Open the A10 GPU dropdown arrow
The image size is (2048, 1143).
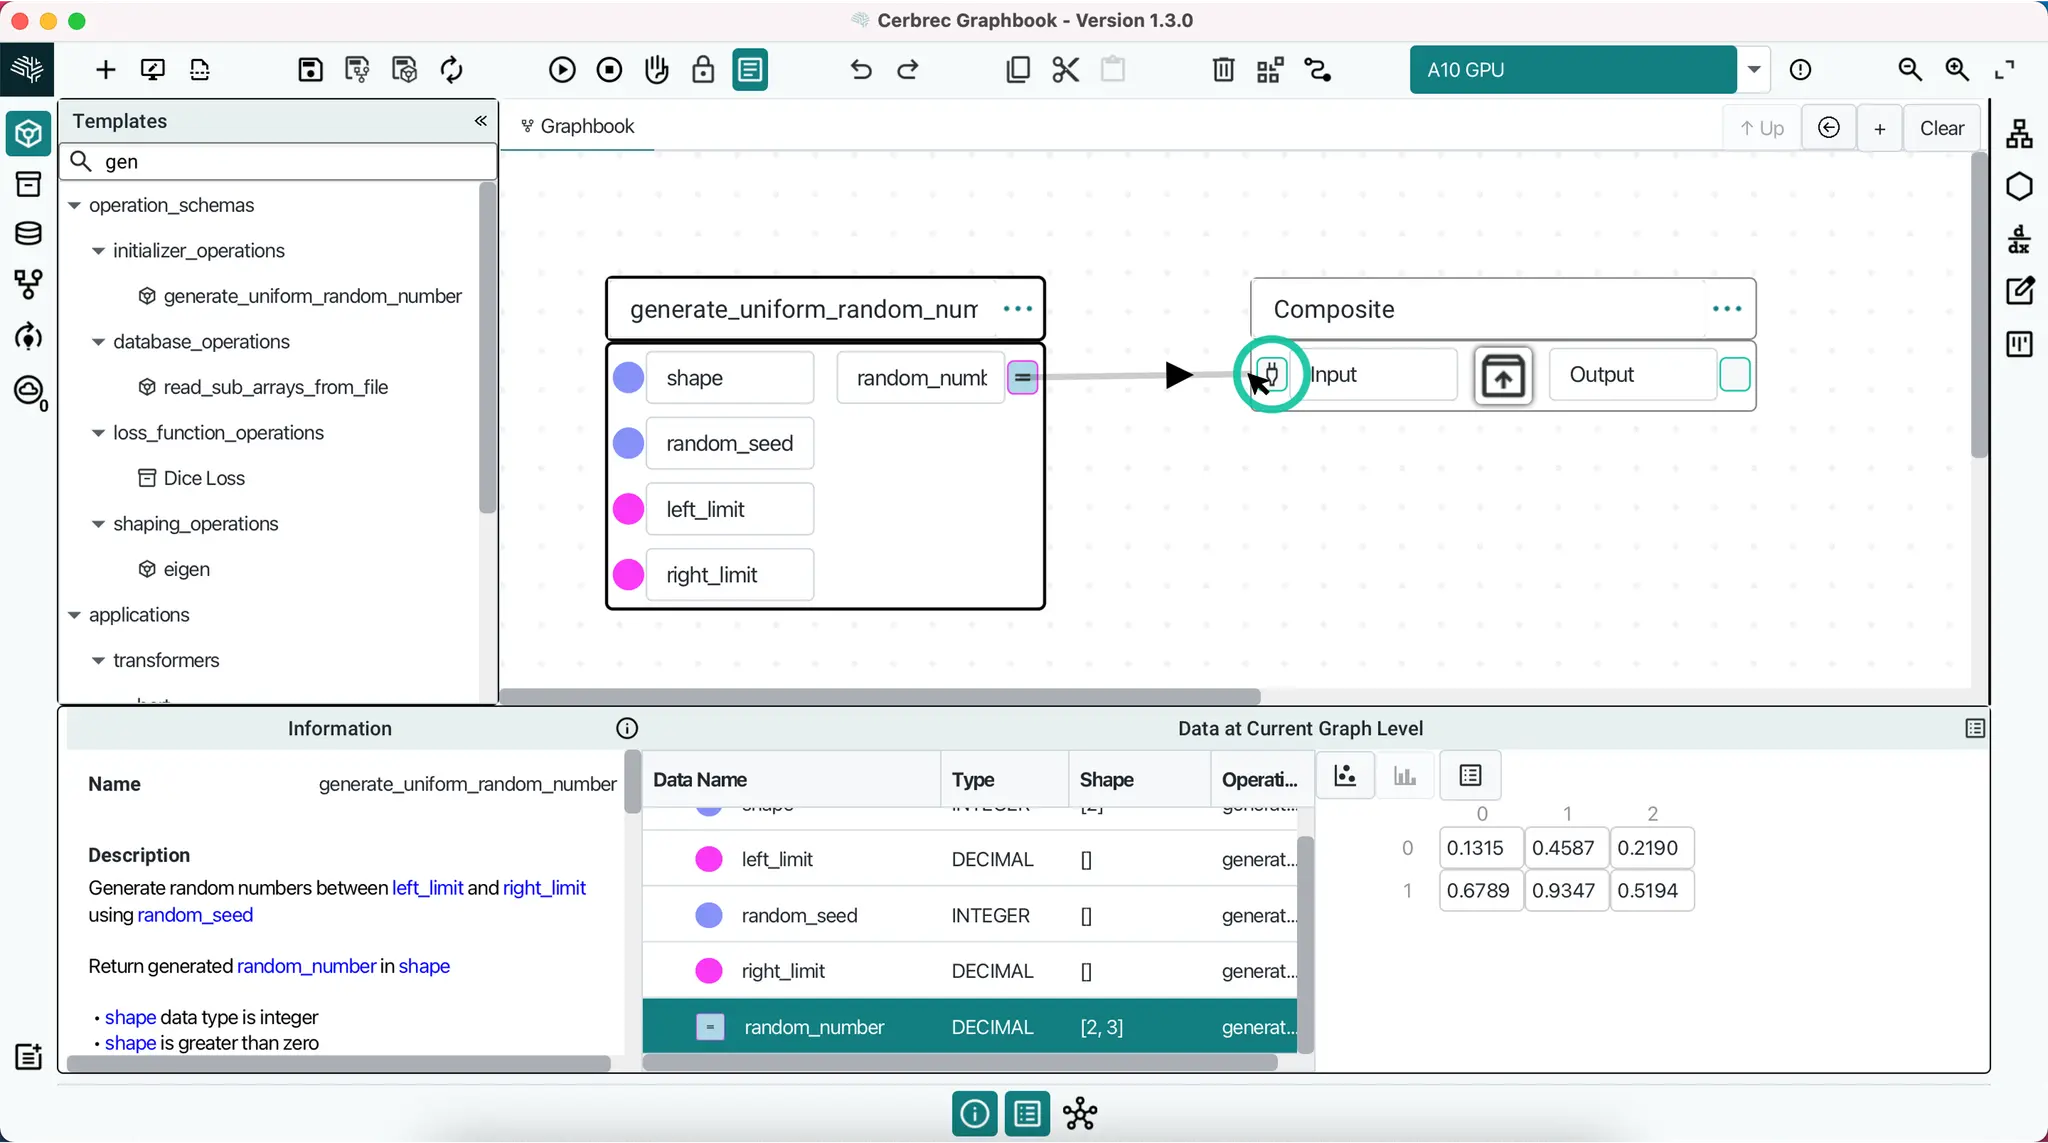(x=1754, y=70)
